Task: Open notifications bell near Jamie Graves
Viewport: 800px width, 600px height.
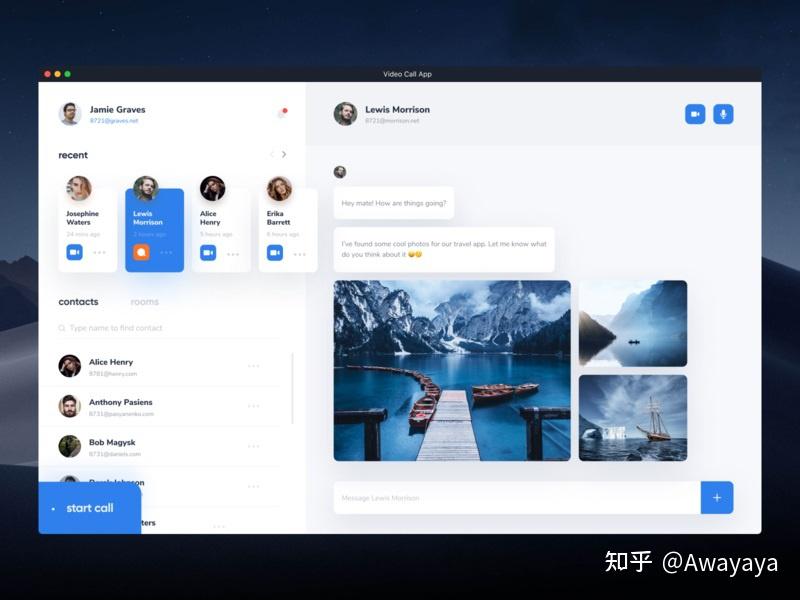Action: coord(283,113)
